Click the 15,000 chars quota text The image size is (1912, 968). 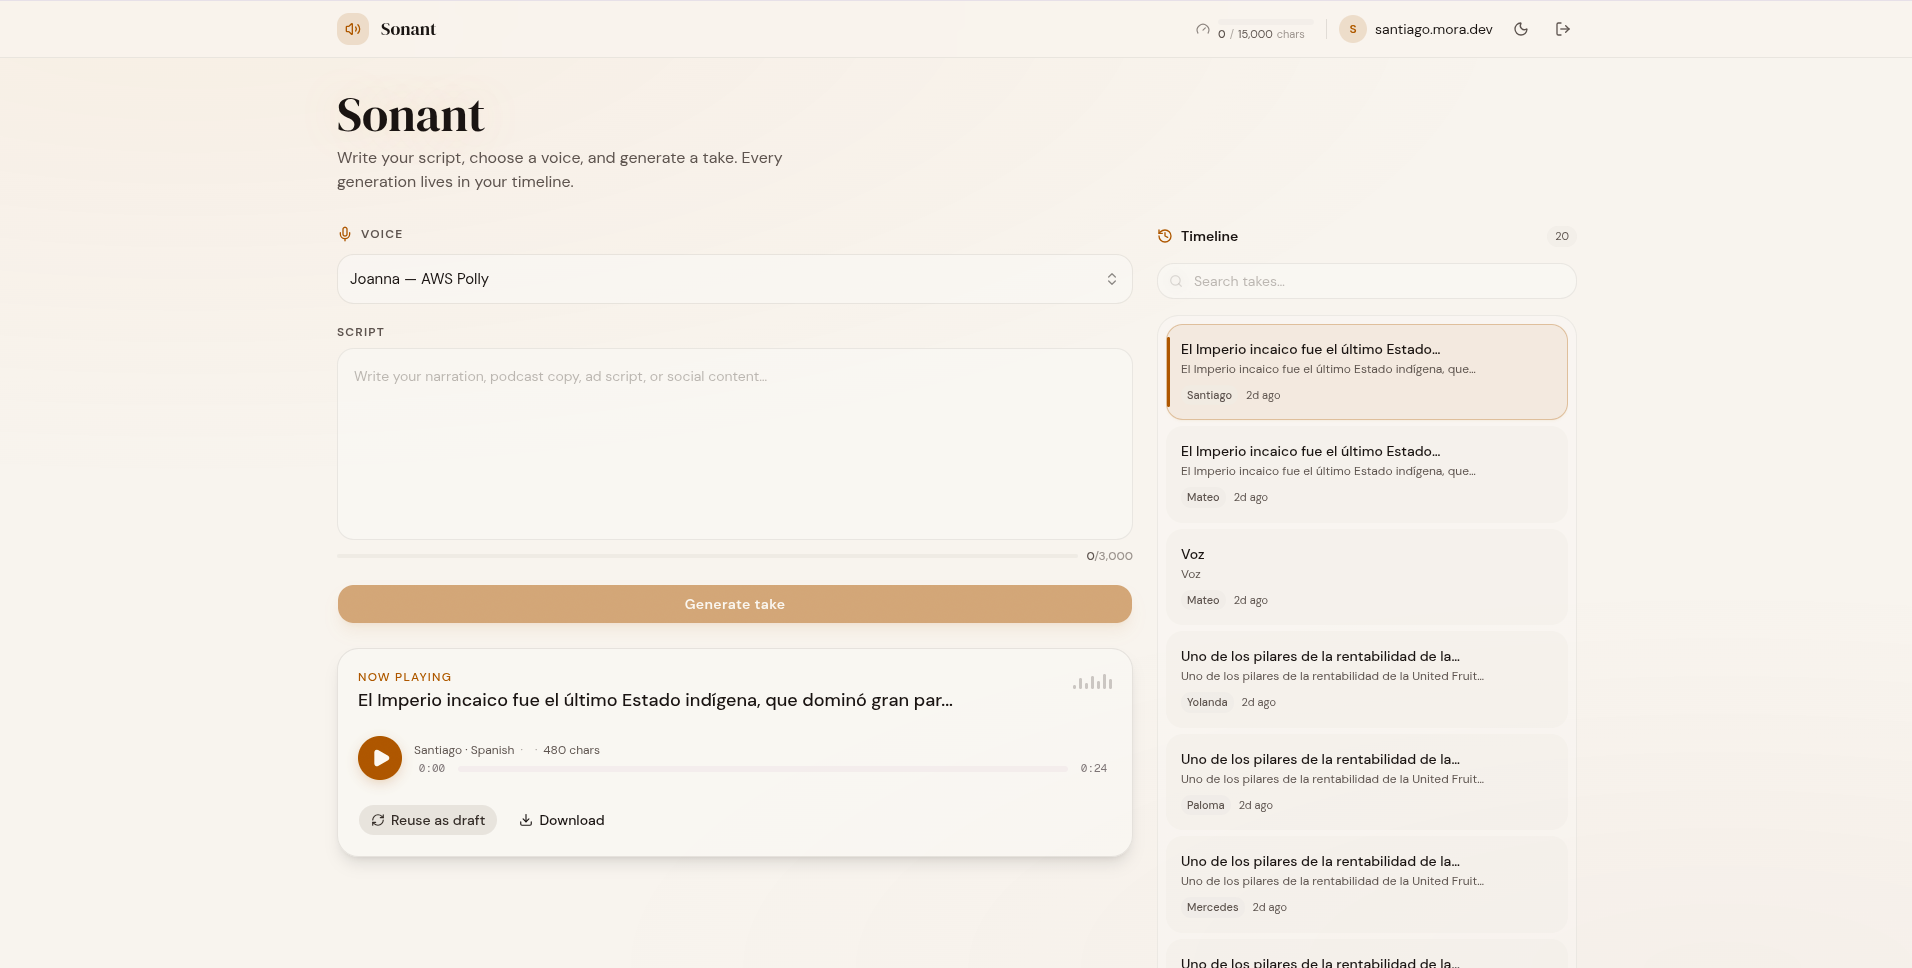click(1271, 34)
